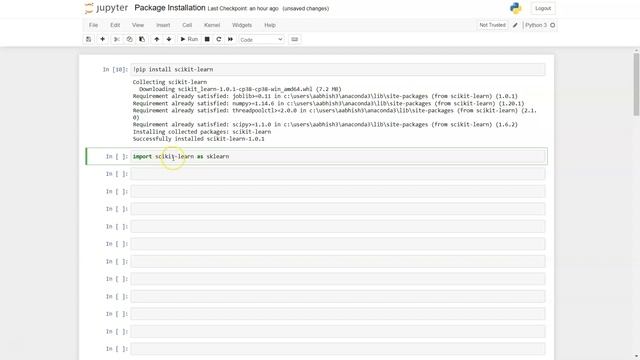Click the Python 3 kernel name
Viewport: 640px width, 360px height.
click(536, 25)
